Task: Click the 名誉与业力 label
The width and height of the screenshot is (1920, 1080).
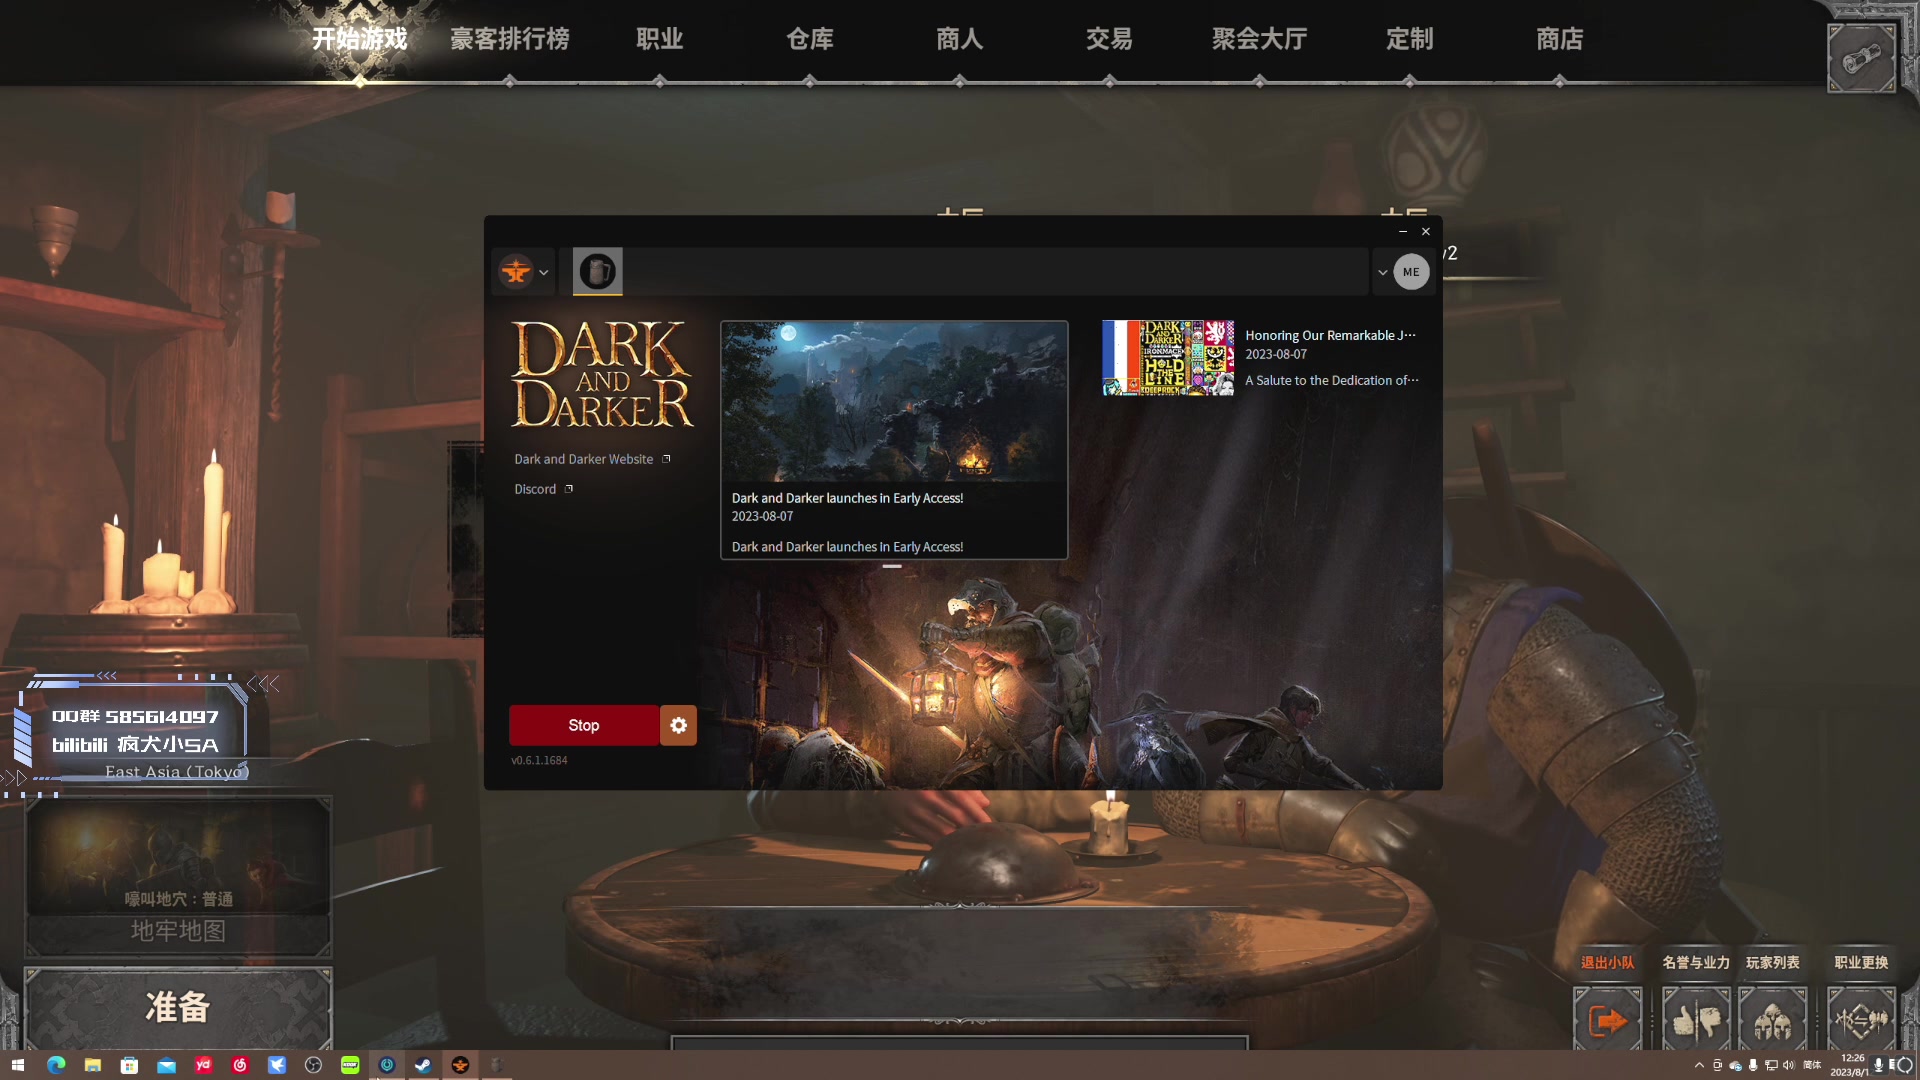Action: (x=1696, y=962)
